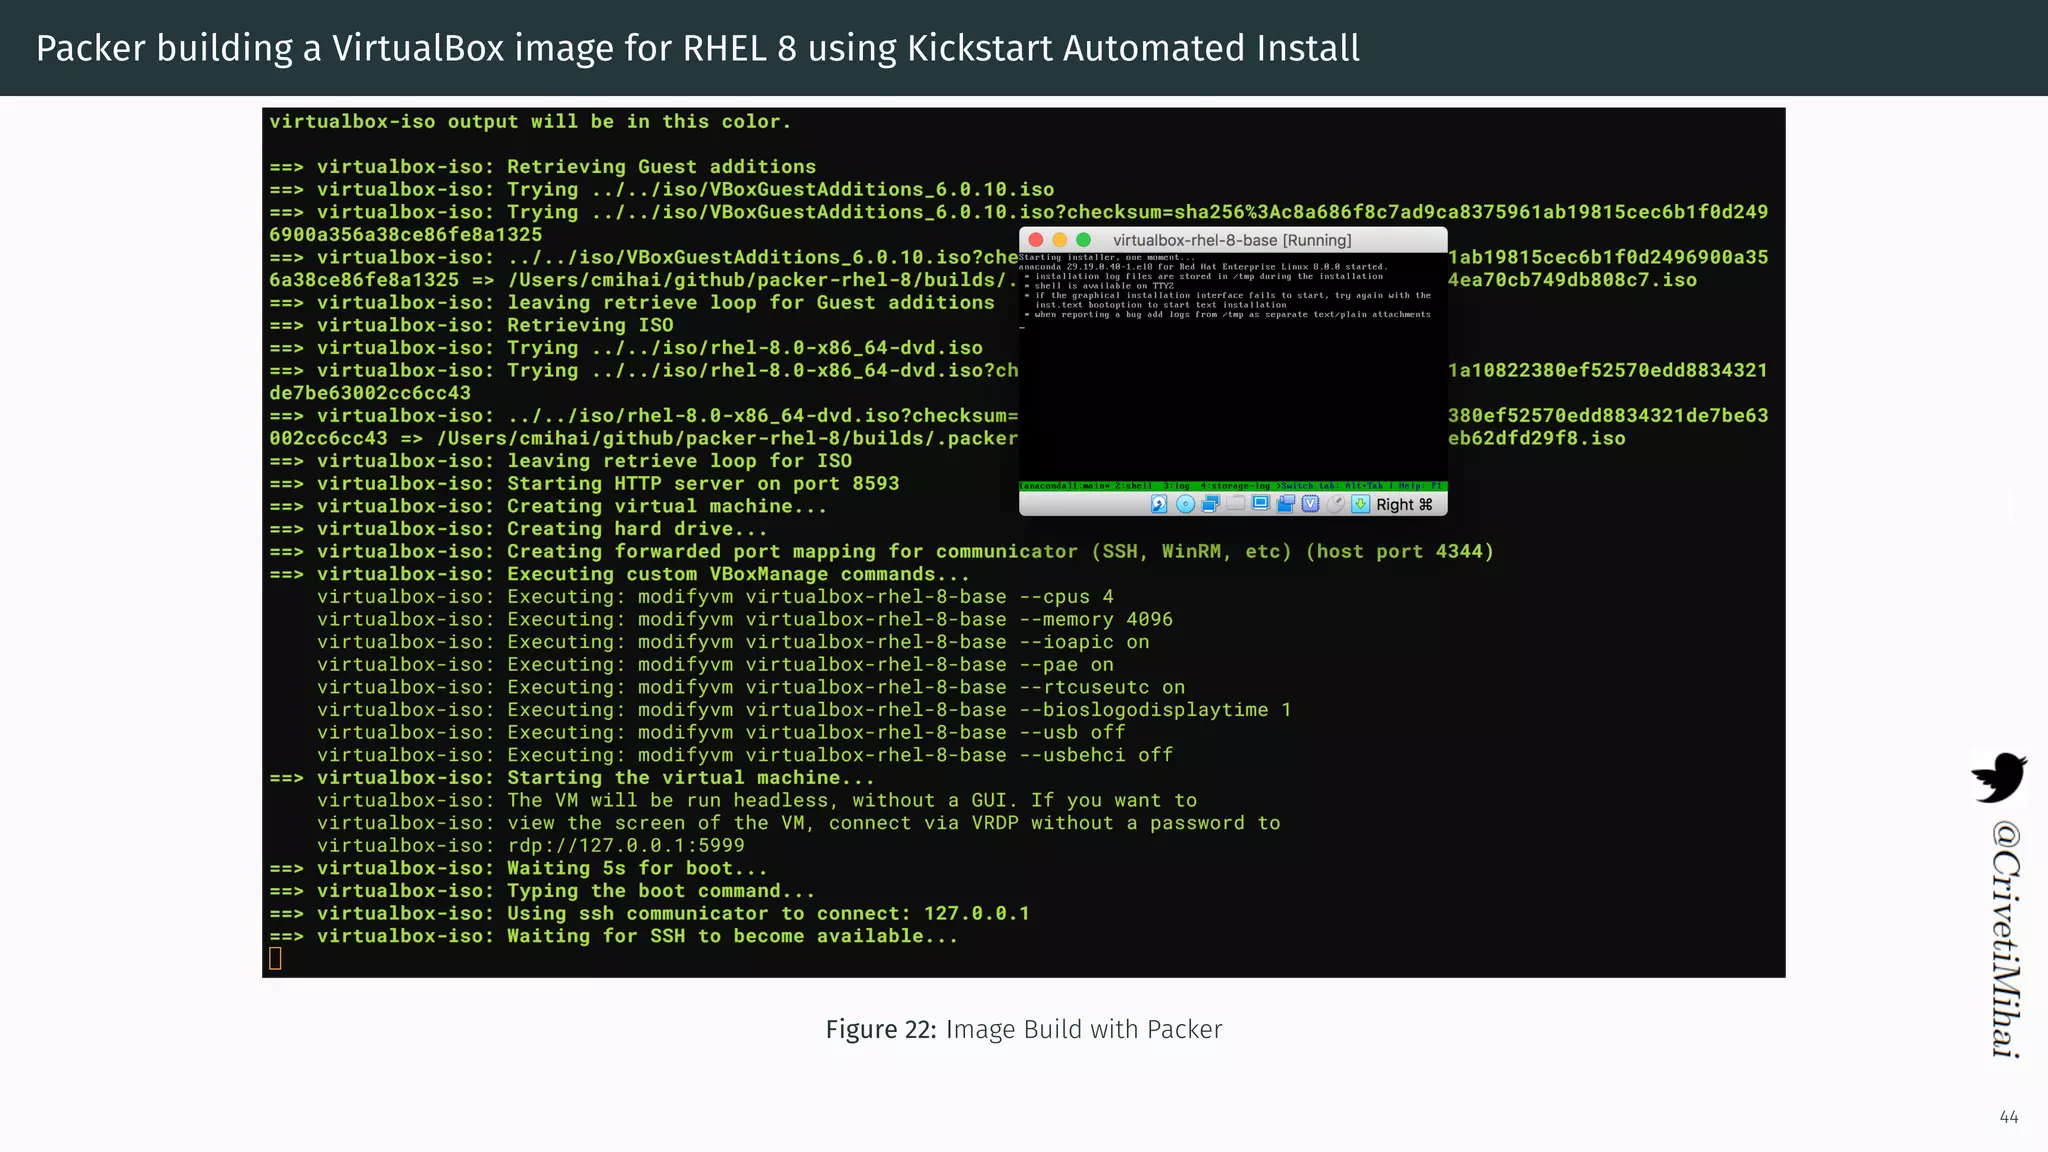2048x1152 pixels.
Task: Click the '--bioslogodisplaytime 1' modifyvm line
Action: pyautogui.click(x=804, y=710)
